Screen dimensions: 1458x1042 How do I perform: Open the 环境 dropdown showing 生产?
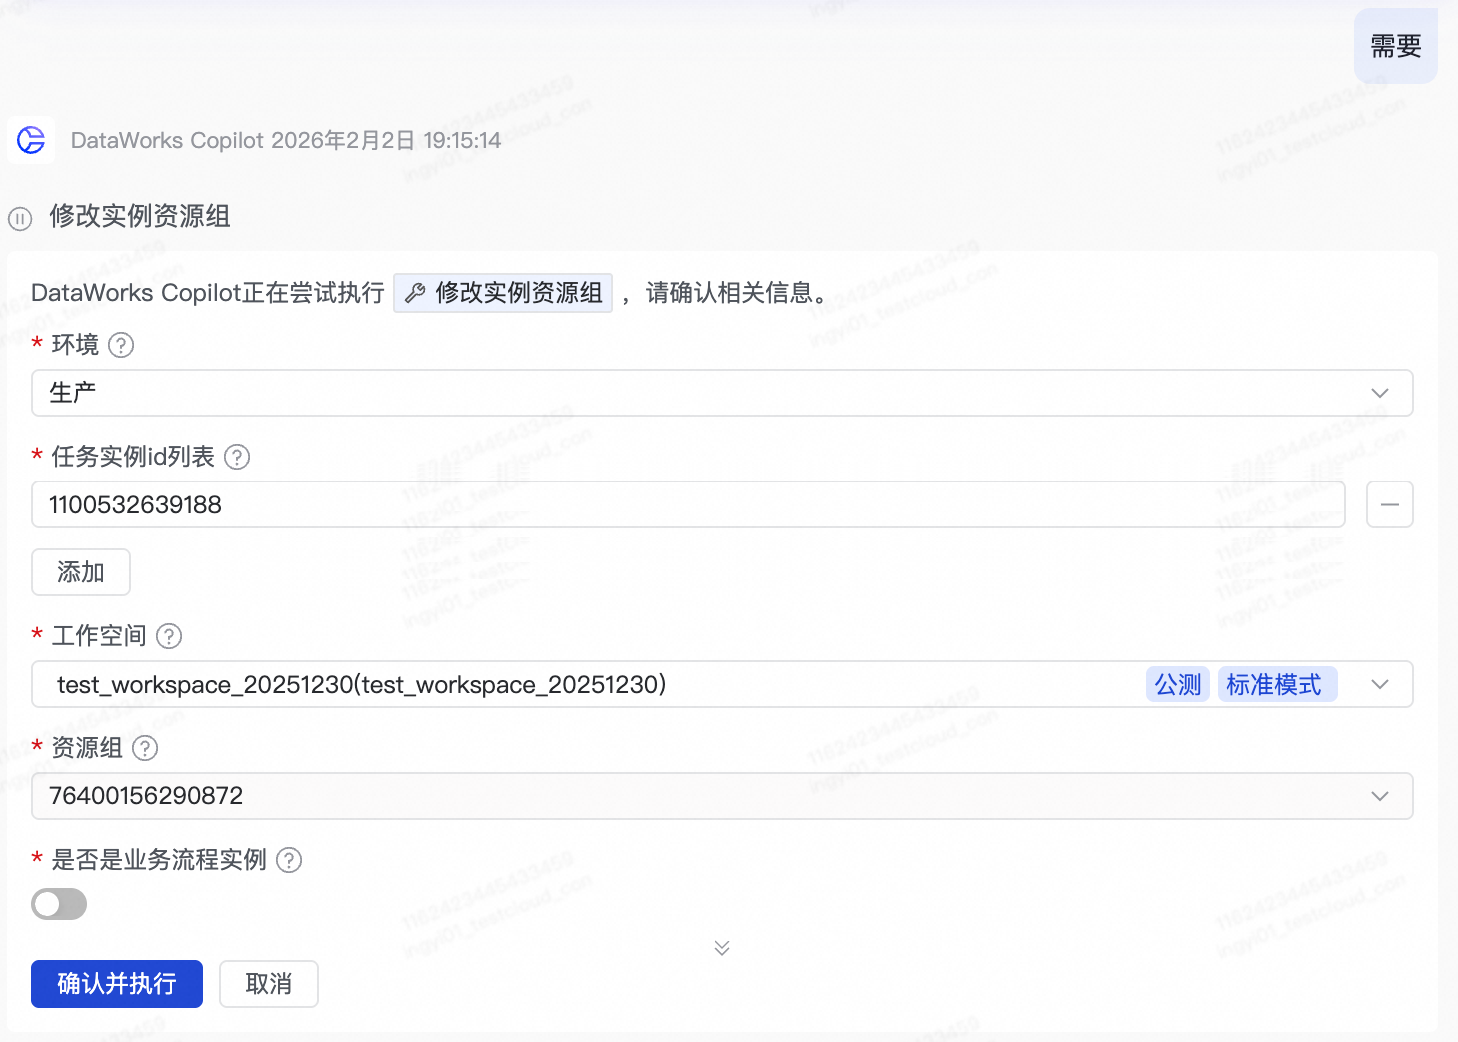pos(722,393)
